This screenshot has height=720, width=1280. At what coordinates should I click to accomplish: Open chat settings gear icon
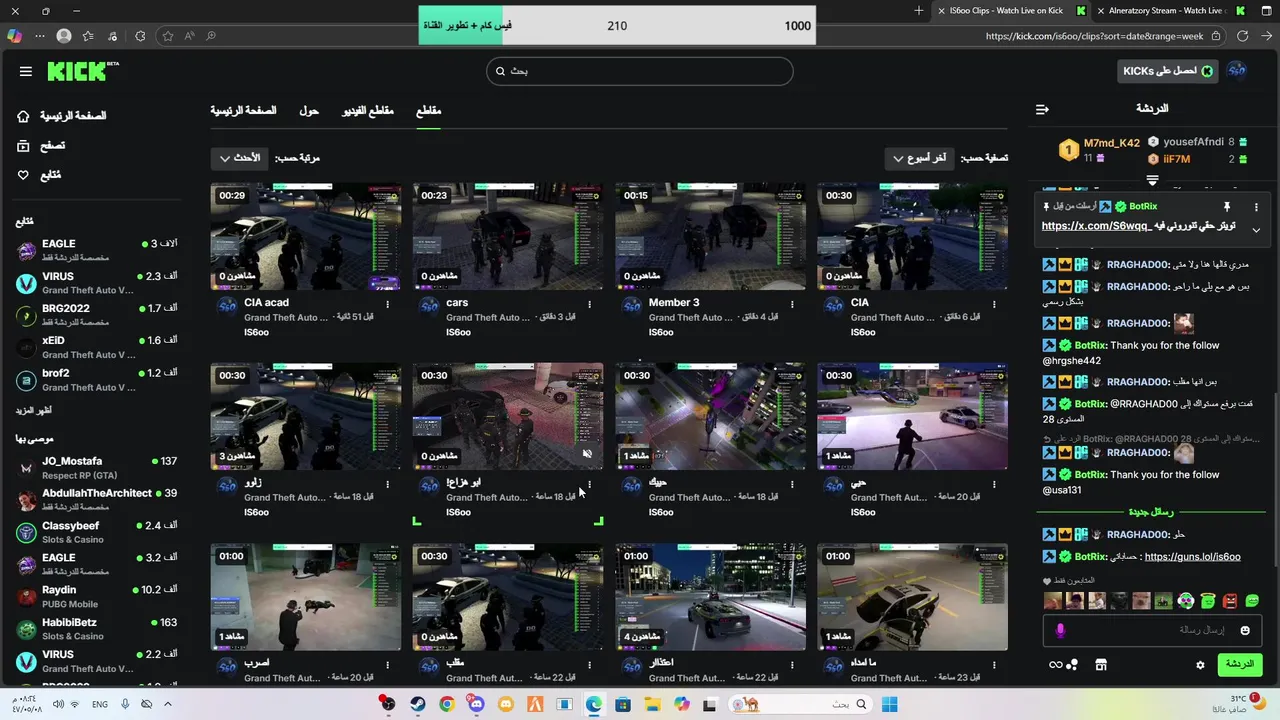(x=1201, y=665)
